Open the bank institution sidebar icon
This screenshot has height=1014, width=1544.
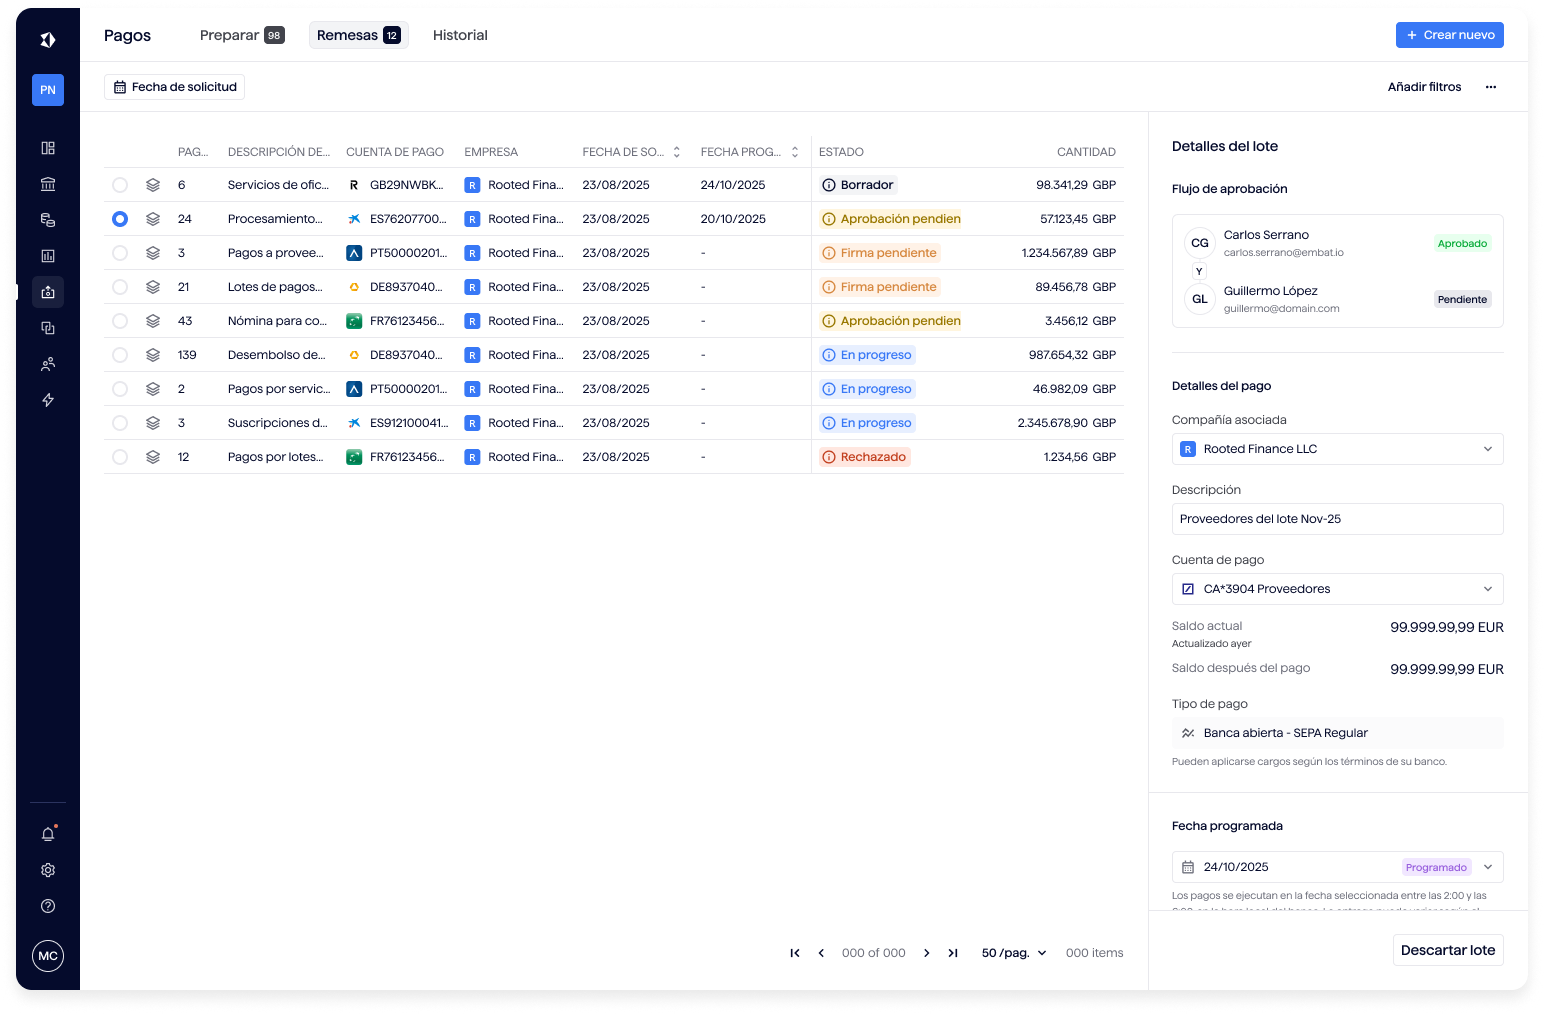[x=48, y=184]
